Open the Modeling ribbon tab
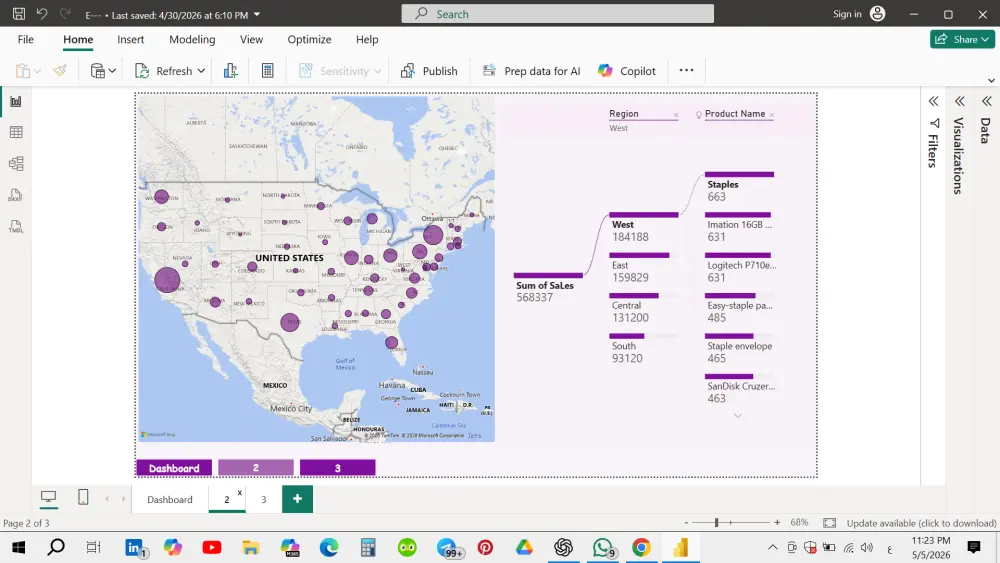The image size is (1000, 563). pos(192,40)
